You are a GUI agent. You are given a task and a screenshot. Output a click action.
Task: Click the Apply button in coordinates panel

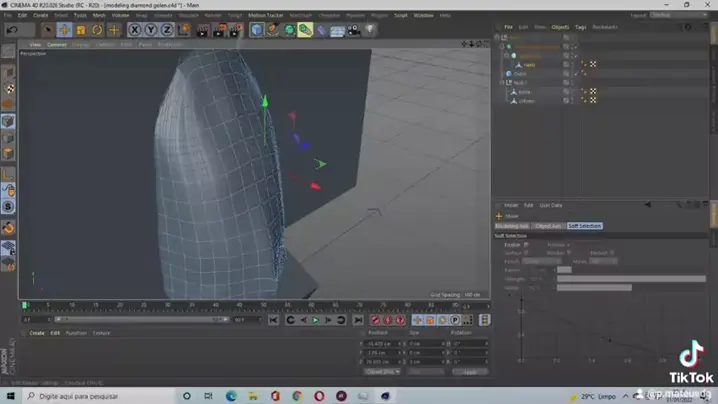[x=469, y=372]
